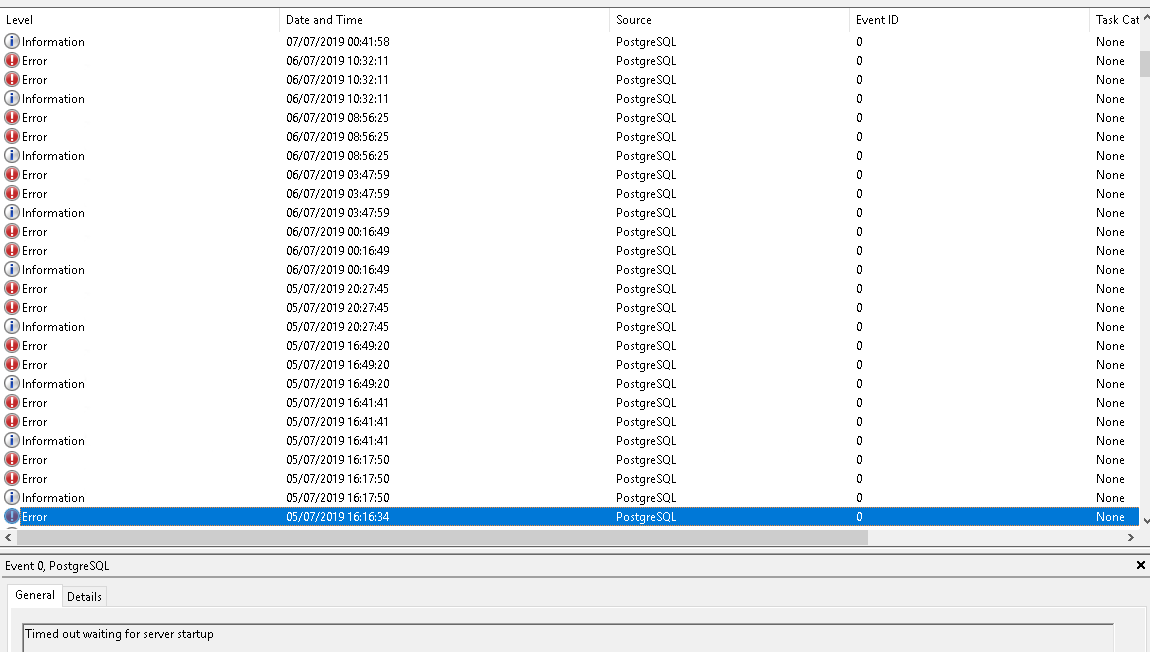The width and height of the screenshot is (1150, 652).
Task: Click Information icon for 06/07/2019 00:16:49 entry
Action: (12, 270)
